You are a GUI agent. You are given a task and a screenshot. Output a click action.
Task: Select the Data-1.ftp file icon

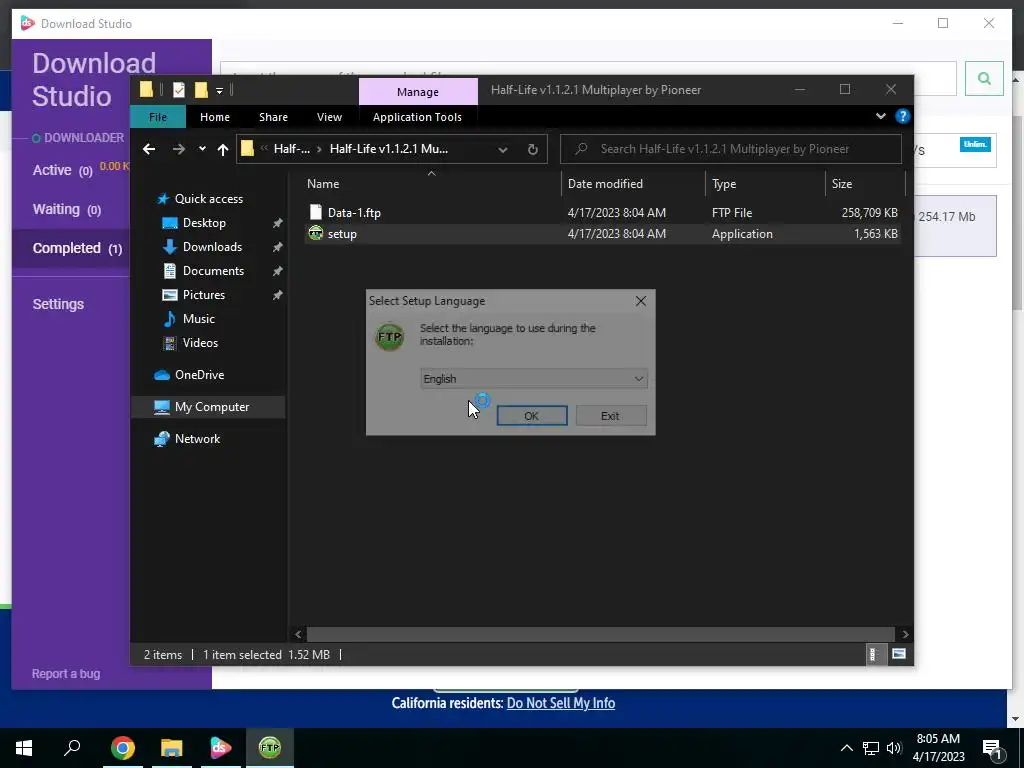[x=315, y=212]
